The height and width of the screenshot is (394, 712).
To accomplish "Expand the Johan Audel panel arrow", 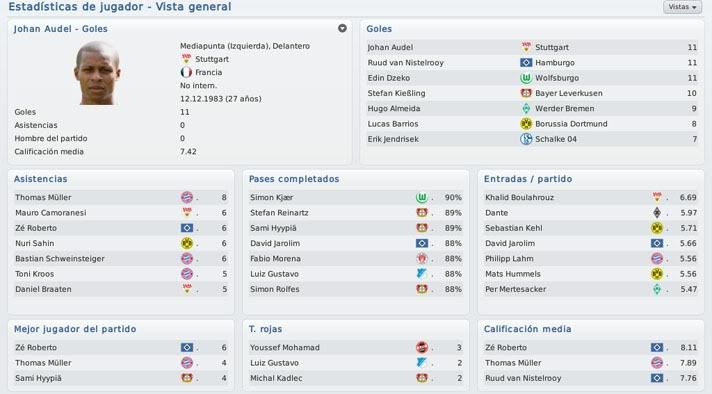I will coord(342,28).
